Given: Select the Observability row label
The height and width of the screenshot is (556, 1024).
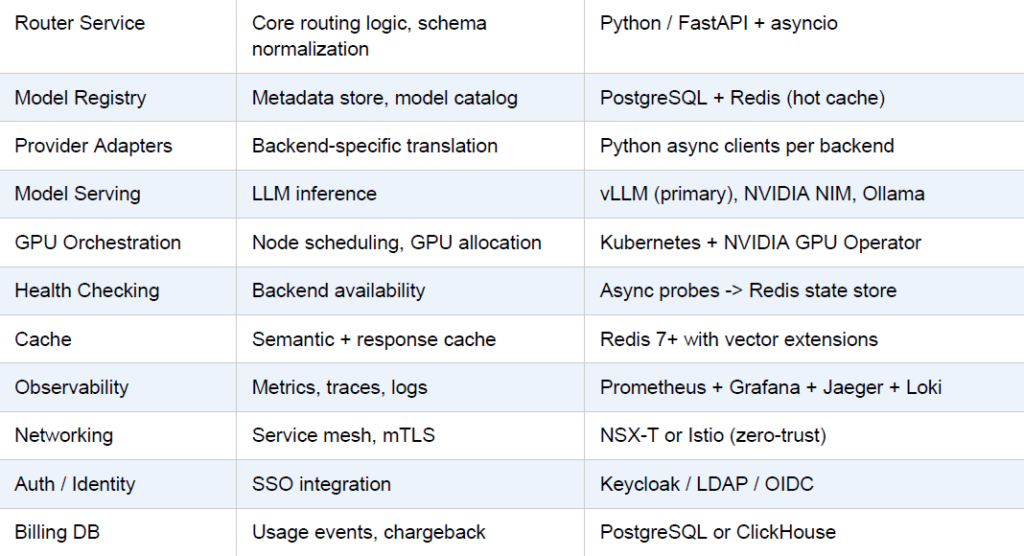Looking at the screenshot, I should click(71, 388).
